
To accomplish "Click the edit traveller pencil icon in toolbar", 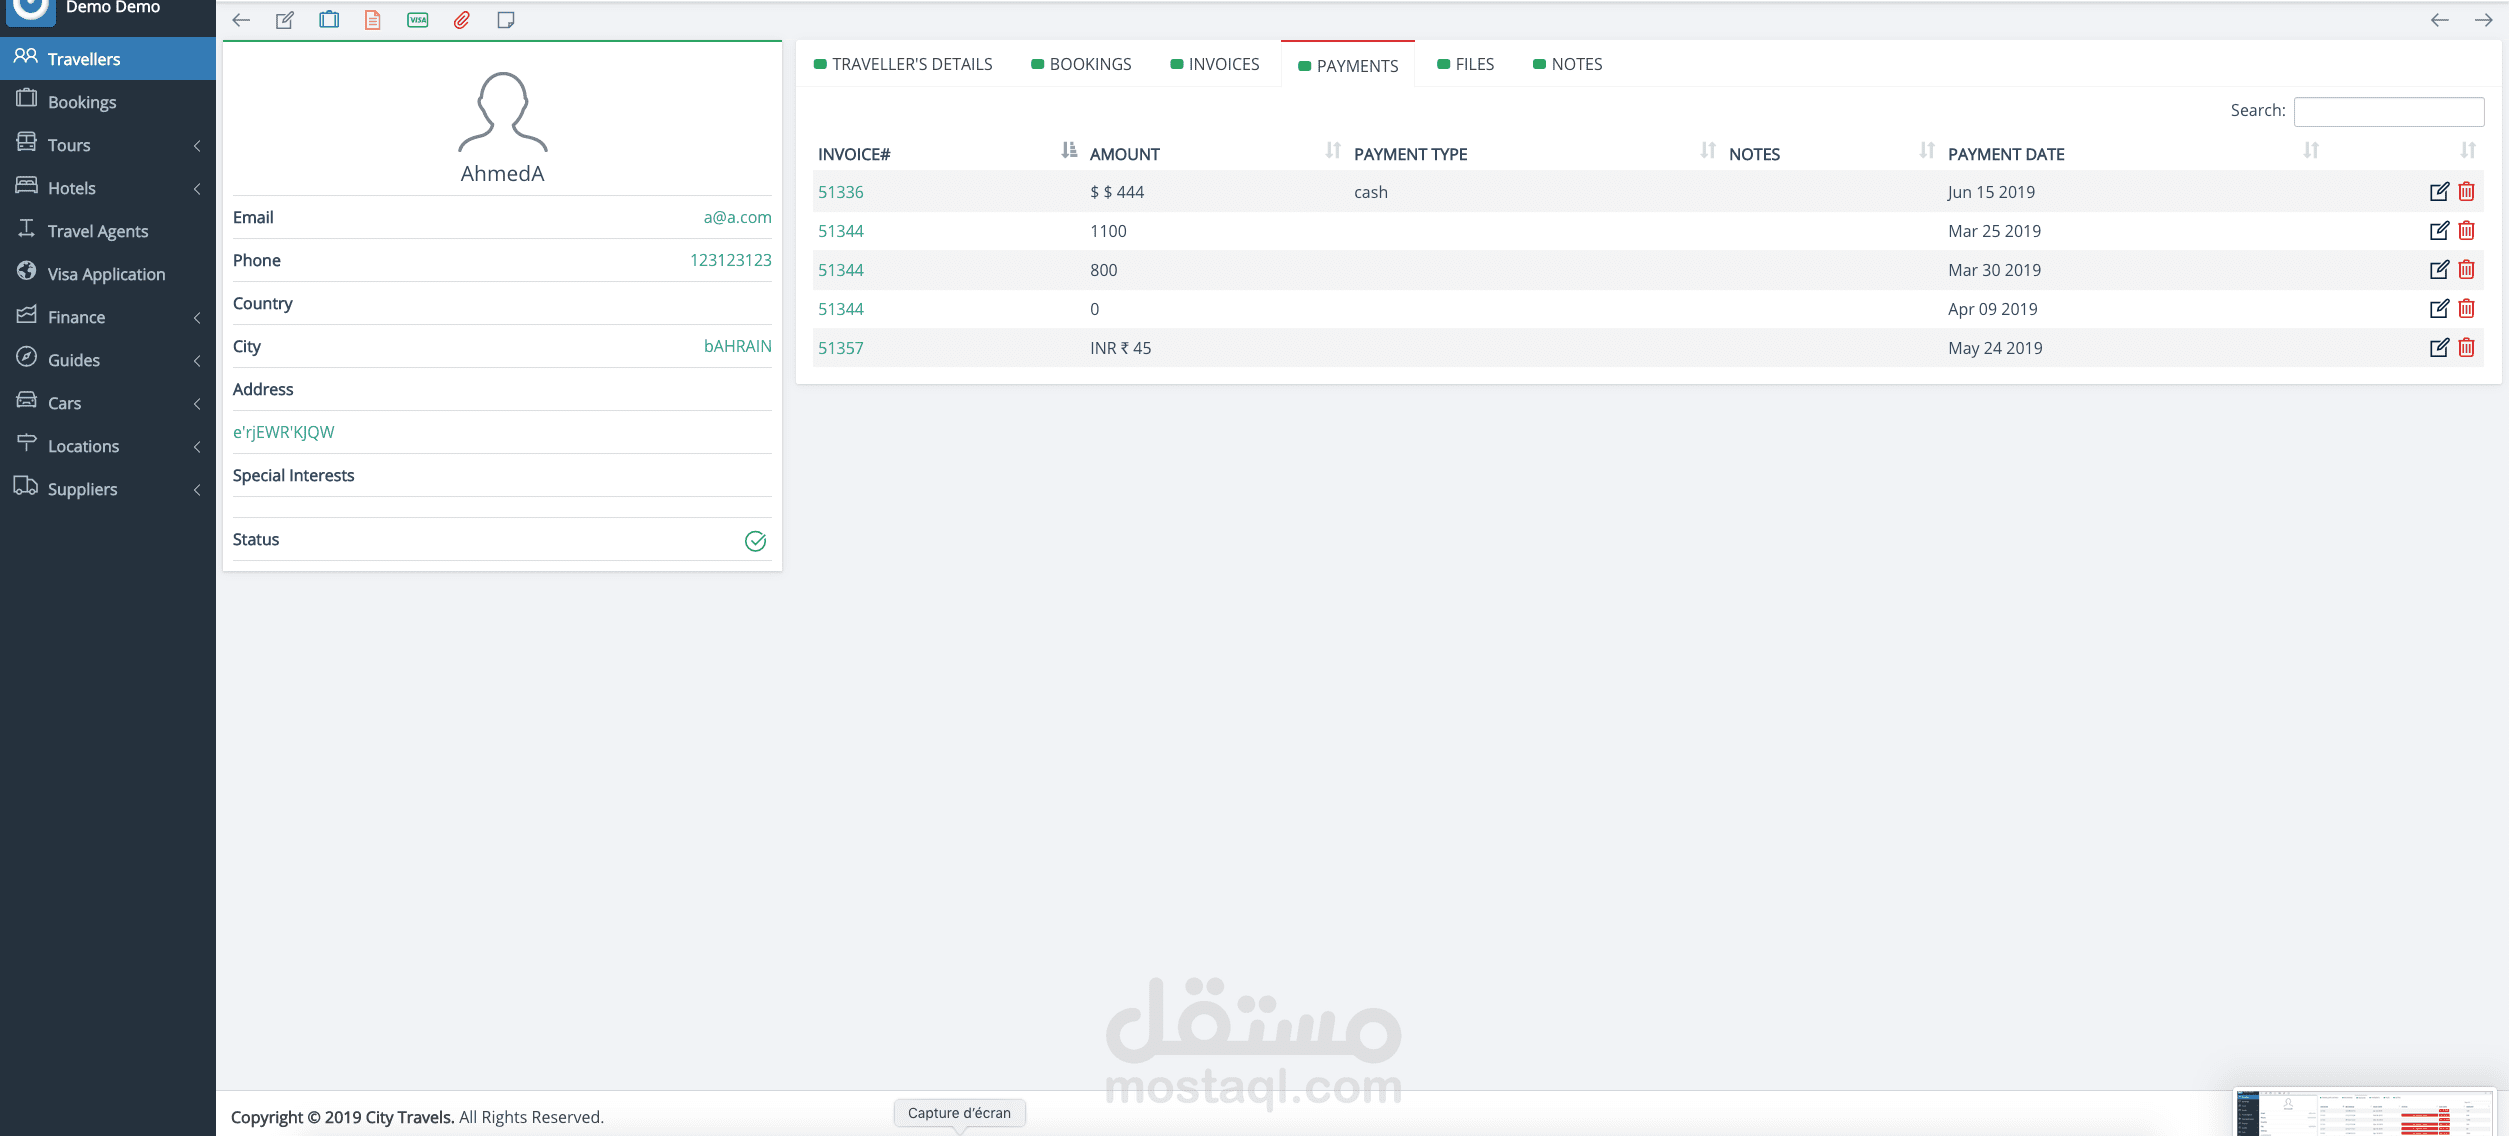I will (285, 20).
